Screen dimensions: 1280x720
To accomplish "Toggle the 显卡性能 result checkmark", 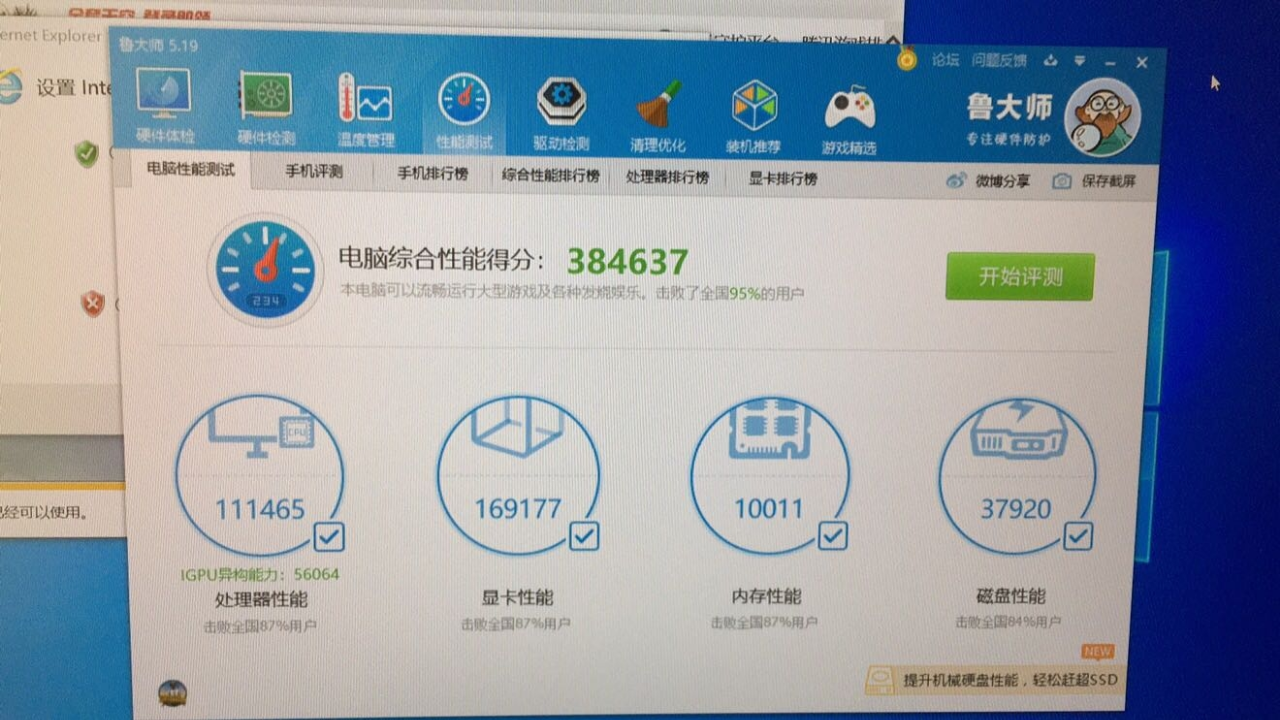I will [585, 537].
